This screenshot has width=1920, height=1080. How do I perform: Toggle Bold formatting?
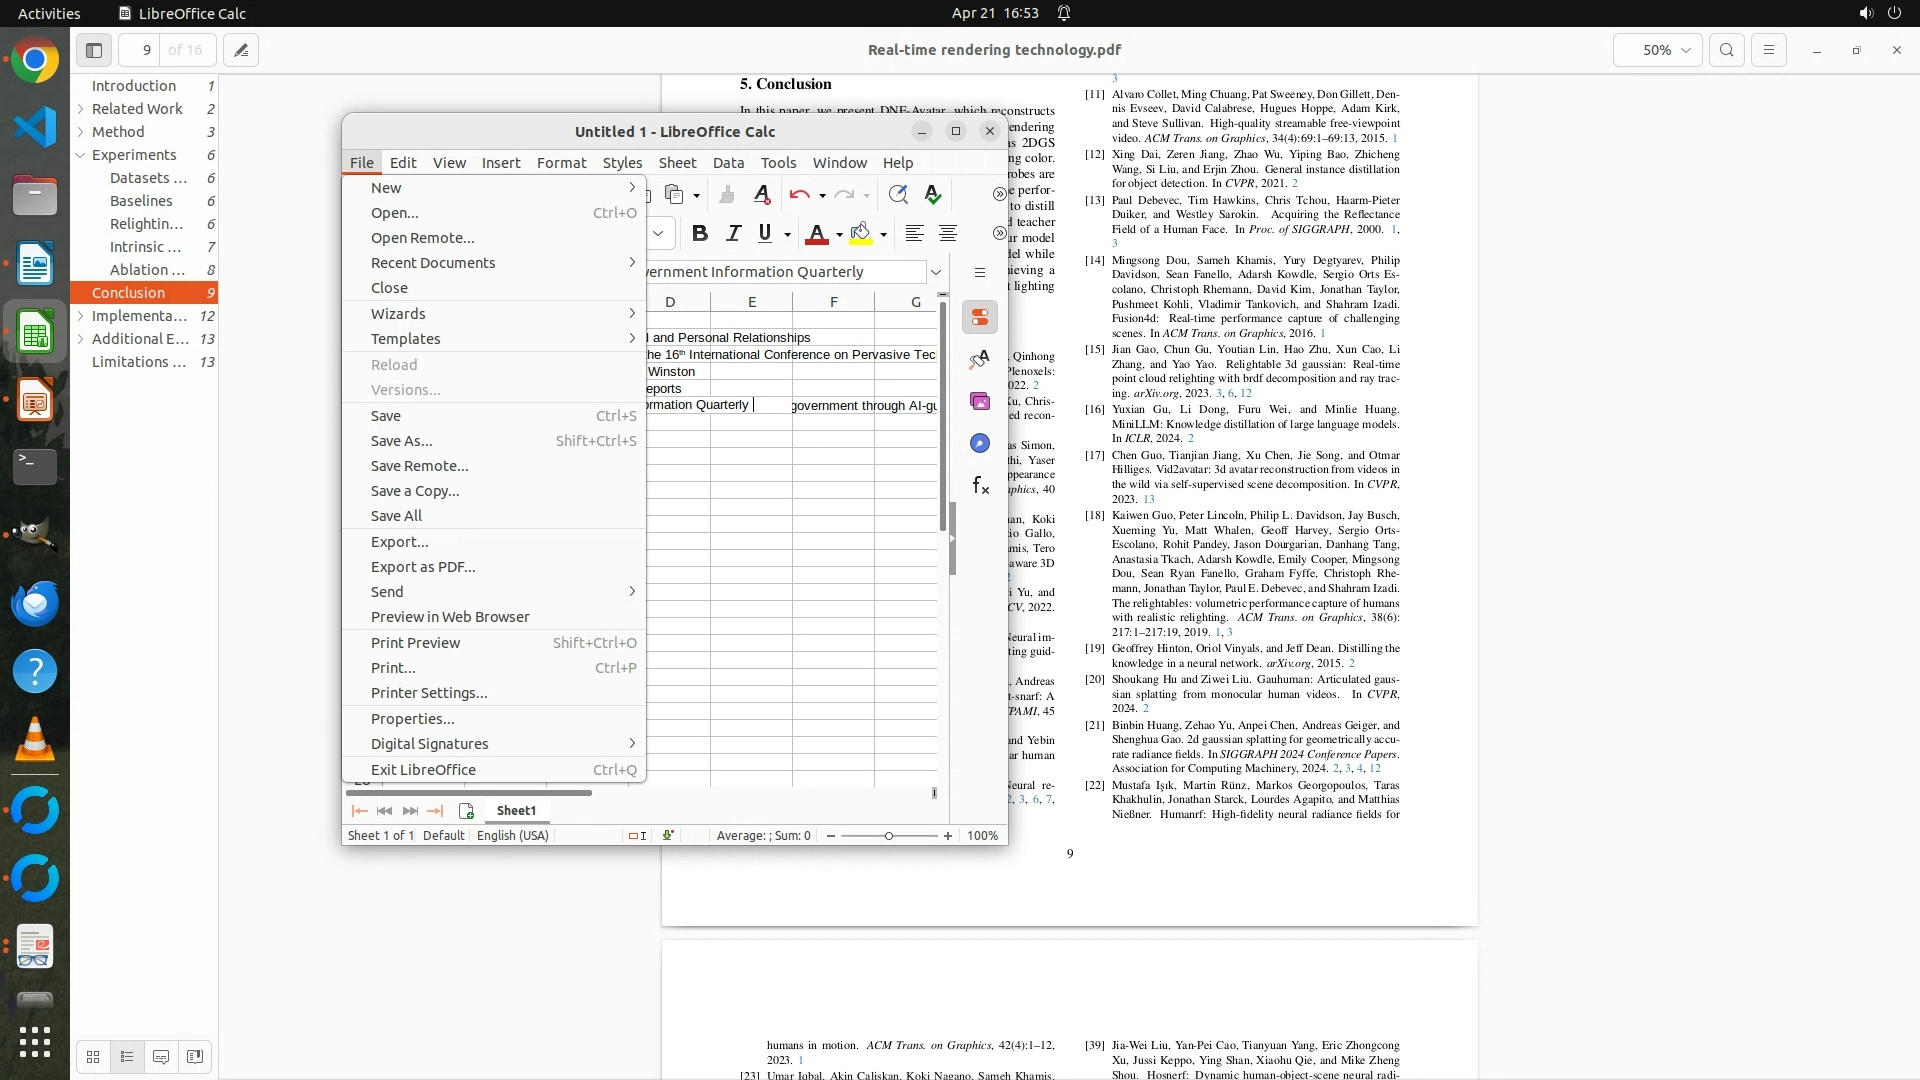point(700,234)
